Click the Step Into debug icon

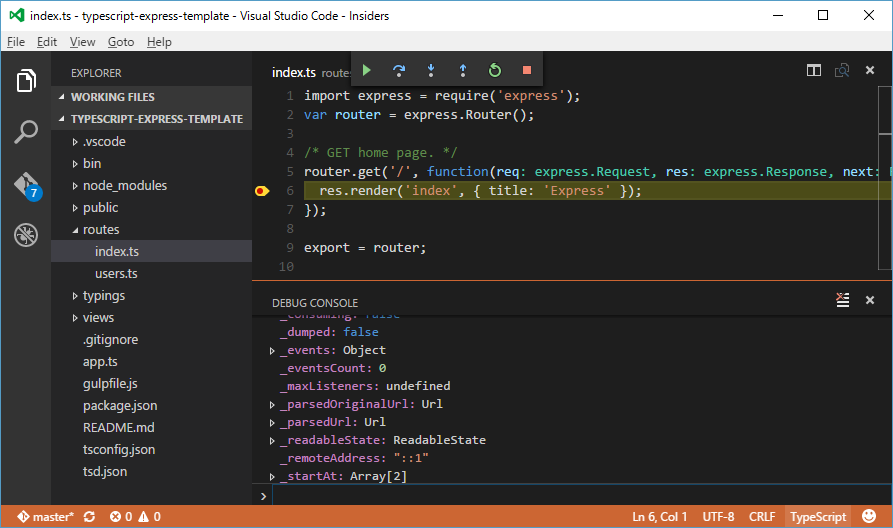click(431, 70)
